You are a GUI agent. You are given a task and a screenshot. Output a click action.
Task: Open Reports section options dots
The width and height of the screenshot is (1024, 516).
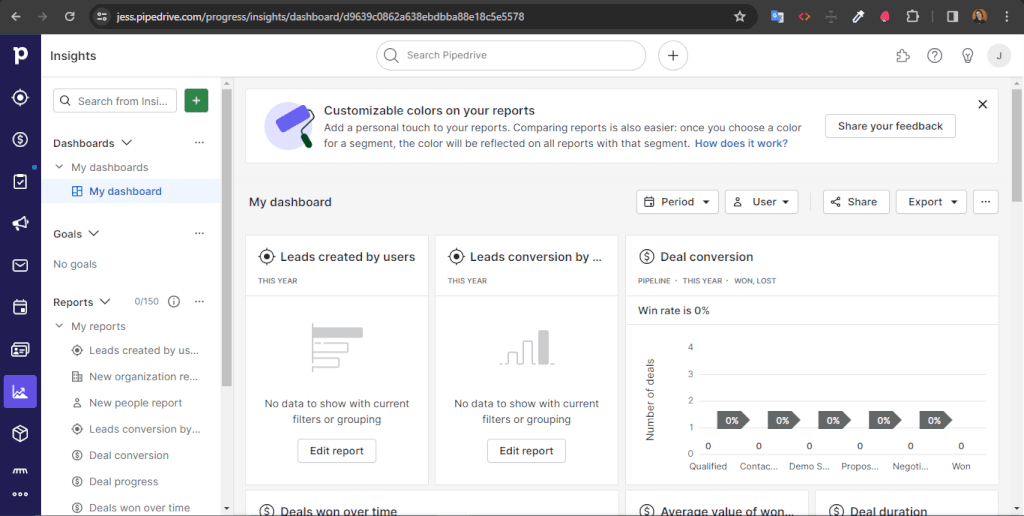click(x=199, y=302)
